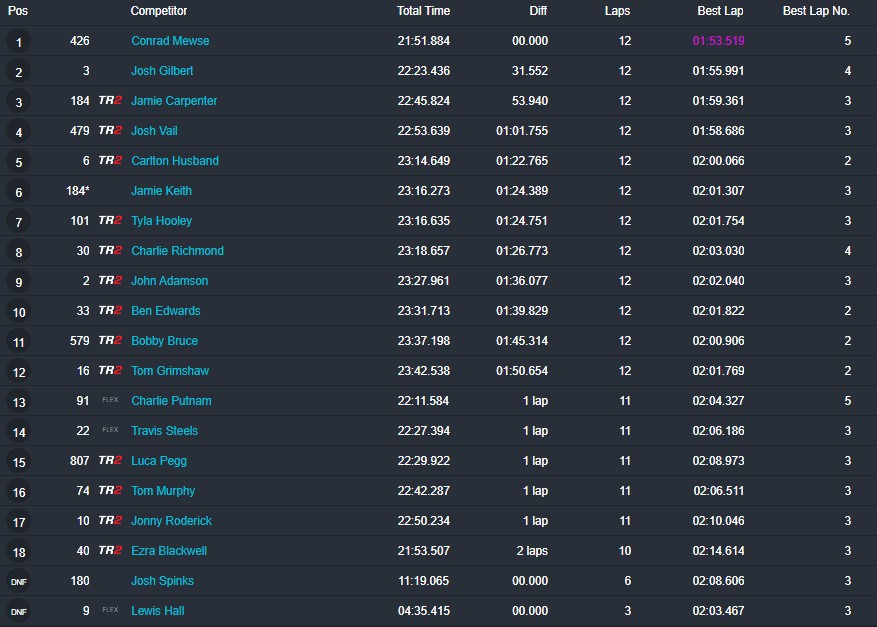Click the Total Time column header
Viewport: 877px width, 627px height.
423,11
